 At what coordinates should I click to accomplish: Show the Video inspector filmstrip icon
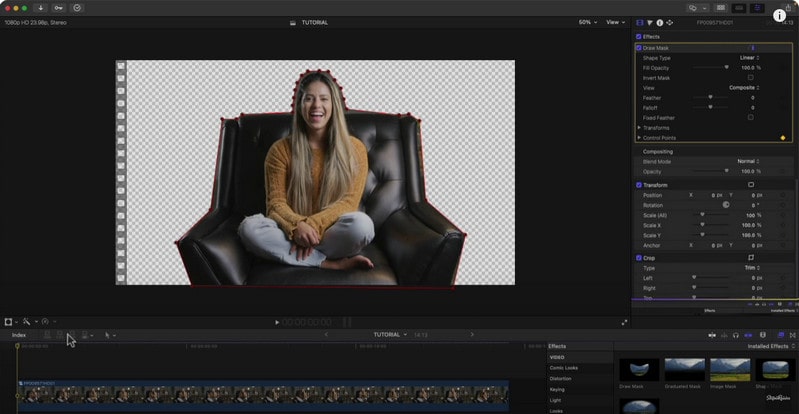click(640, 22)
